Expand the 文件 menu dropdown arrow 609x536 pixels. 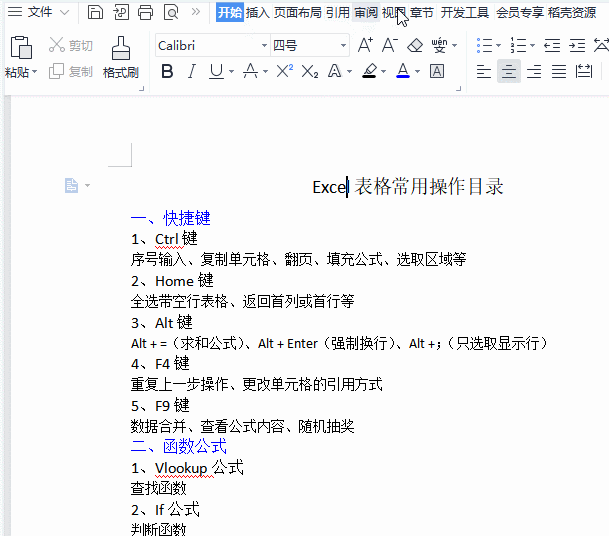(64, 12)
